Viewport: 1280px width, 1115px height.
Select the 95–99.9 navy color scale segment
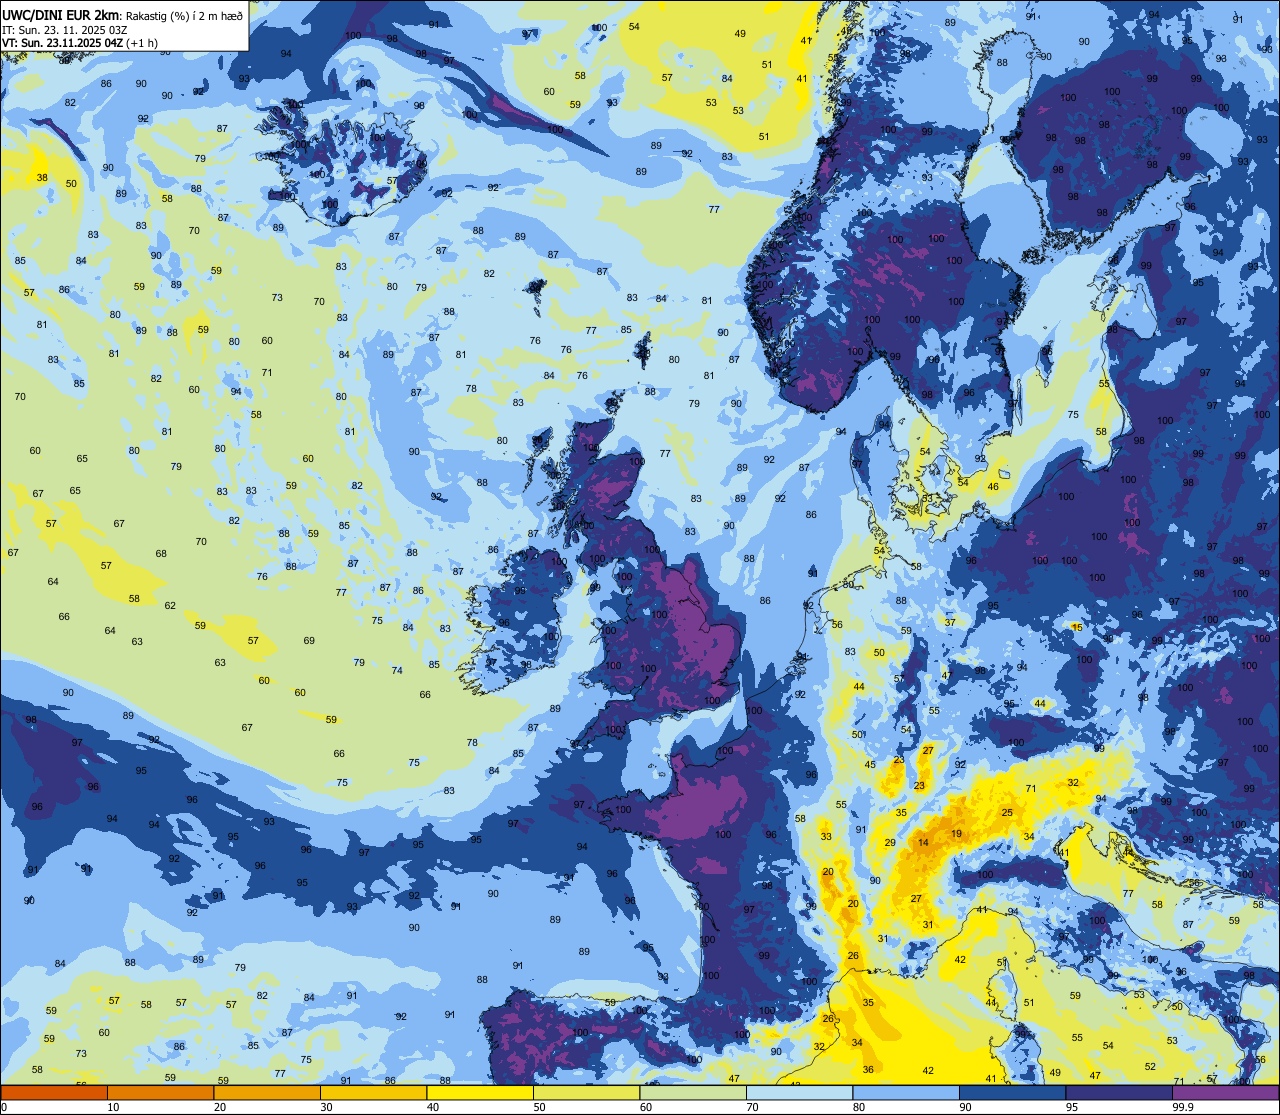[1119, 1093]
